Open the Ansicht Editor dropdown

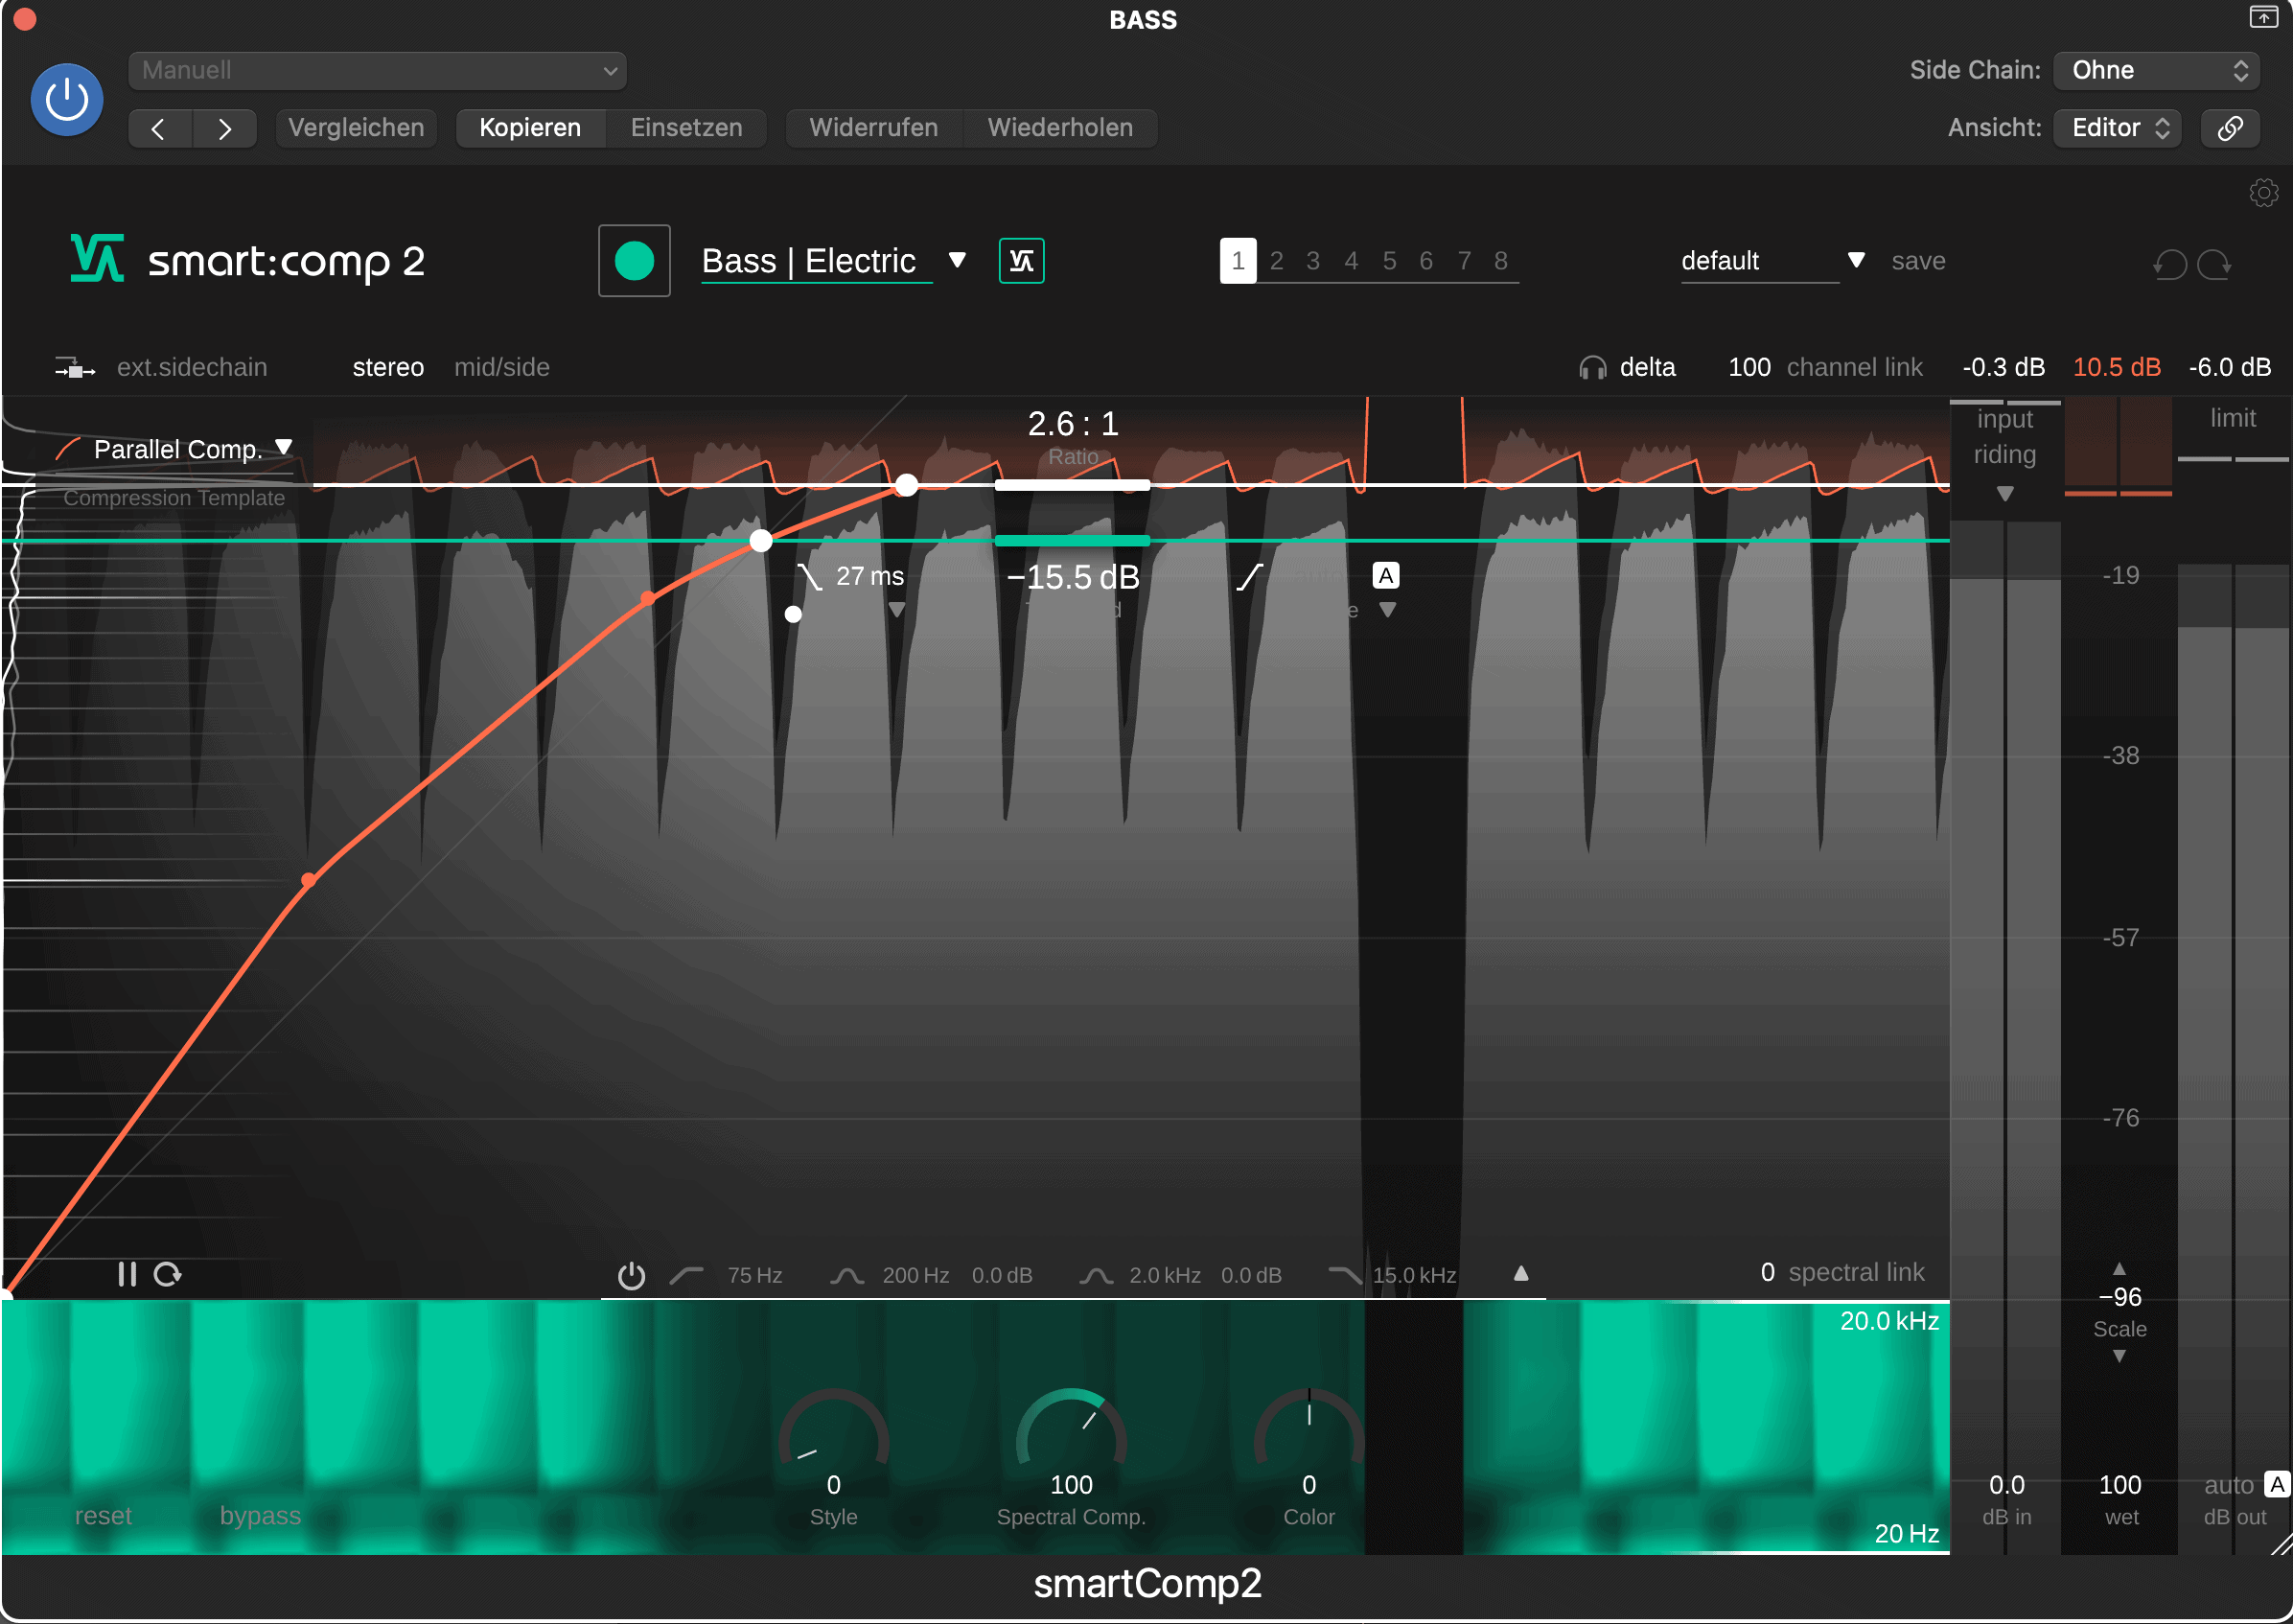tap(2117, 128)
